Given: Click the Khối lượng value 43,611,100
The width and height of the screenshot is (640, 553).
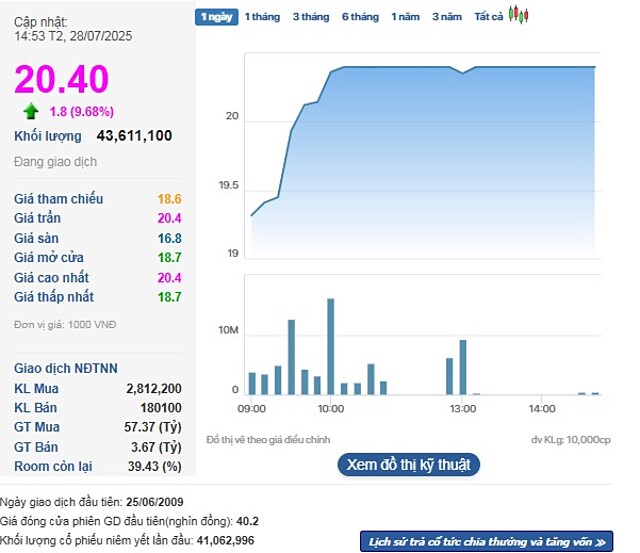Looking at the screenshot, I should pyautogui.click(x=134, y=136).
